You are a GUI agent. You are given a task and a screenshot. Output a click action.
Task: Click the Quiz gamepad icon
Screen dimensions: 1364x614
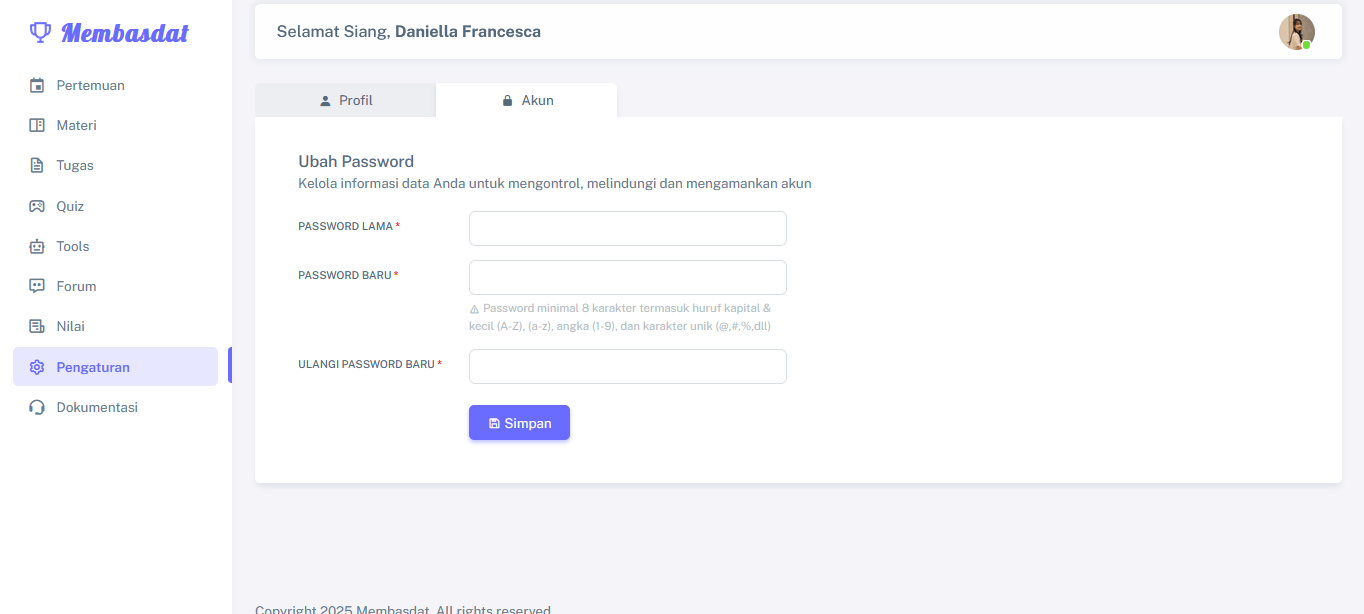pos(37,206)
